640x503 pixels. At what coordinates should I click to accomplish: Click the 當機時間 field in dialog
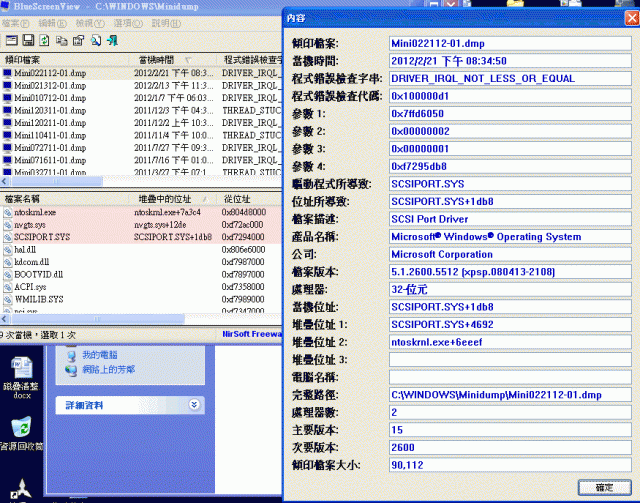pos(510,61)
